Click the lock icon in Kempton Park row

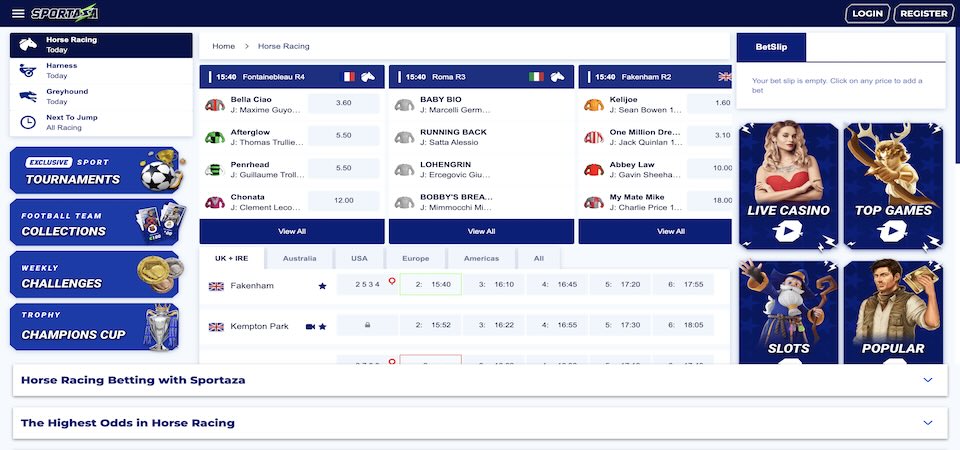click(367, 325)
